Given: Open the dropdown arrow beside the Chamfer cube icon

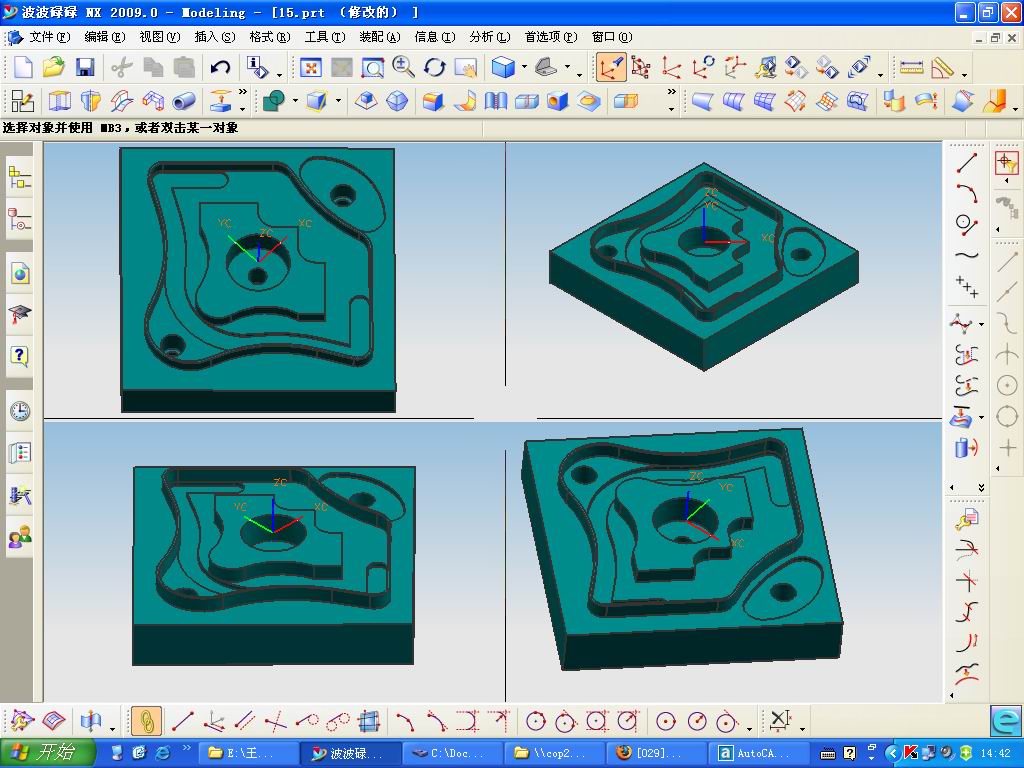Looking at the screenshot, I should [x=338, y=101].
